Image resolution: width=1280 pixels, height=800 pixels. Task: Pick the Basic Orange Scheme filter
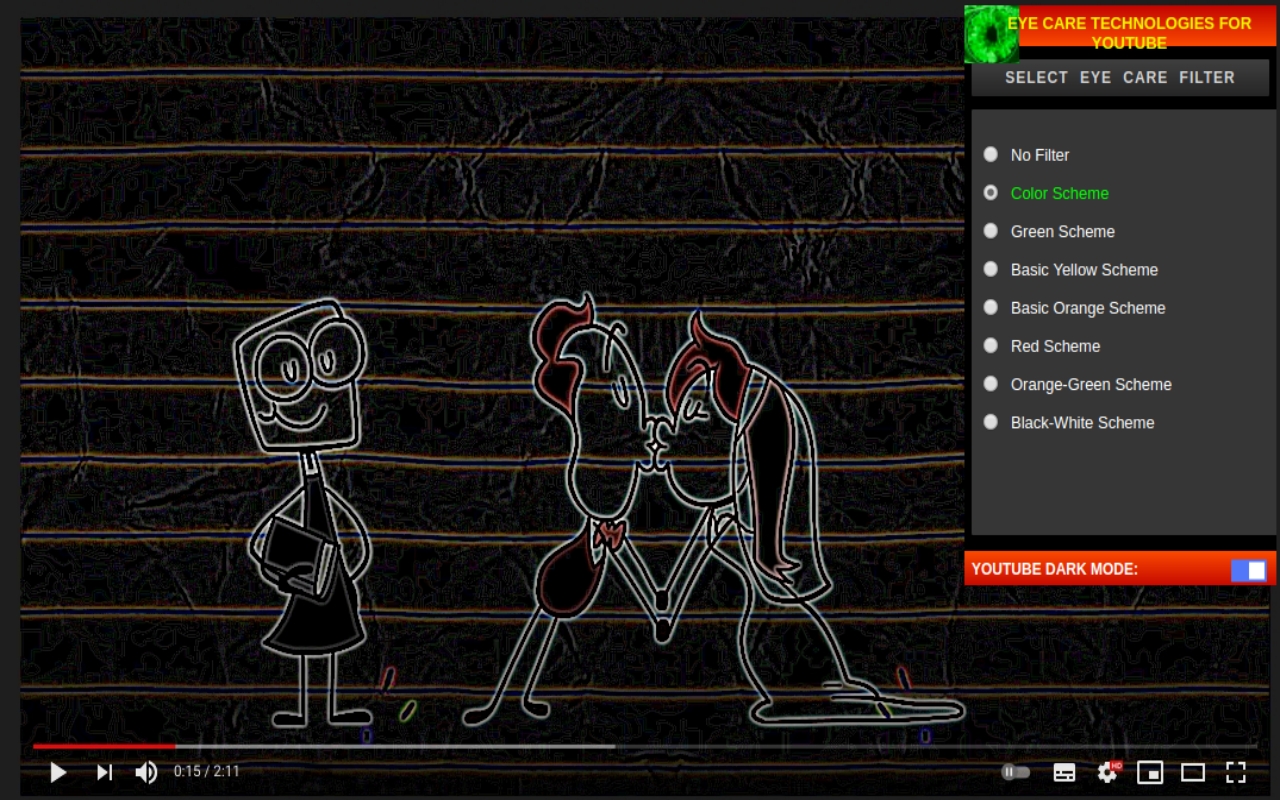click(991, 307)
